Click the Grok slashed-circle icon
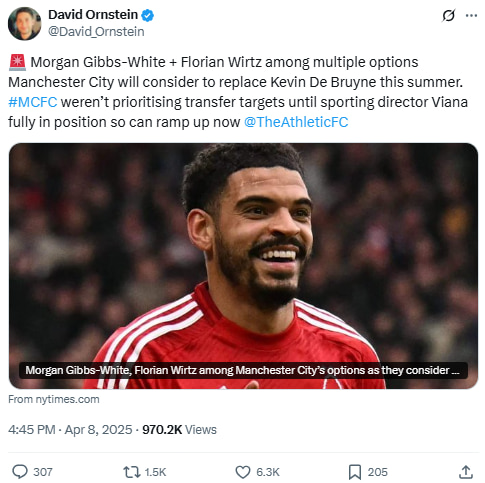 448,15
